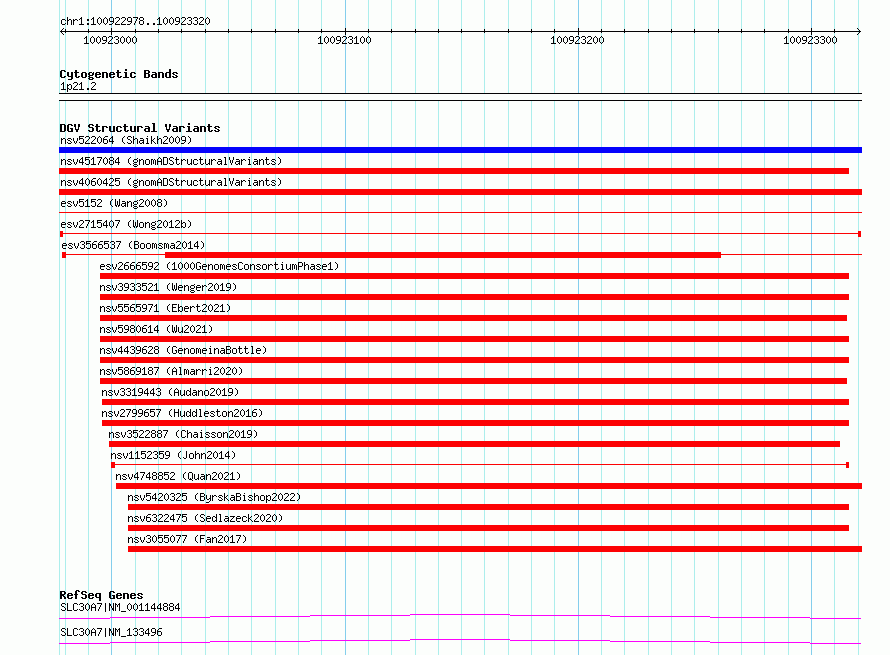This screenshot has height=655, width=890.
Task: Click the red bar for nsv3522887
Action: pyautogui.click(x=475, y=444)
